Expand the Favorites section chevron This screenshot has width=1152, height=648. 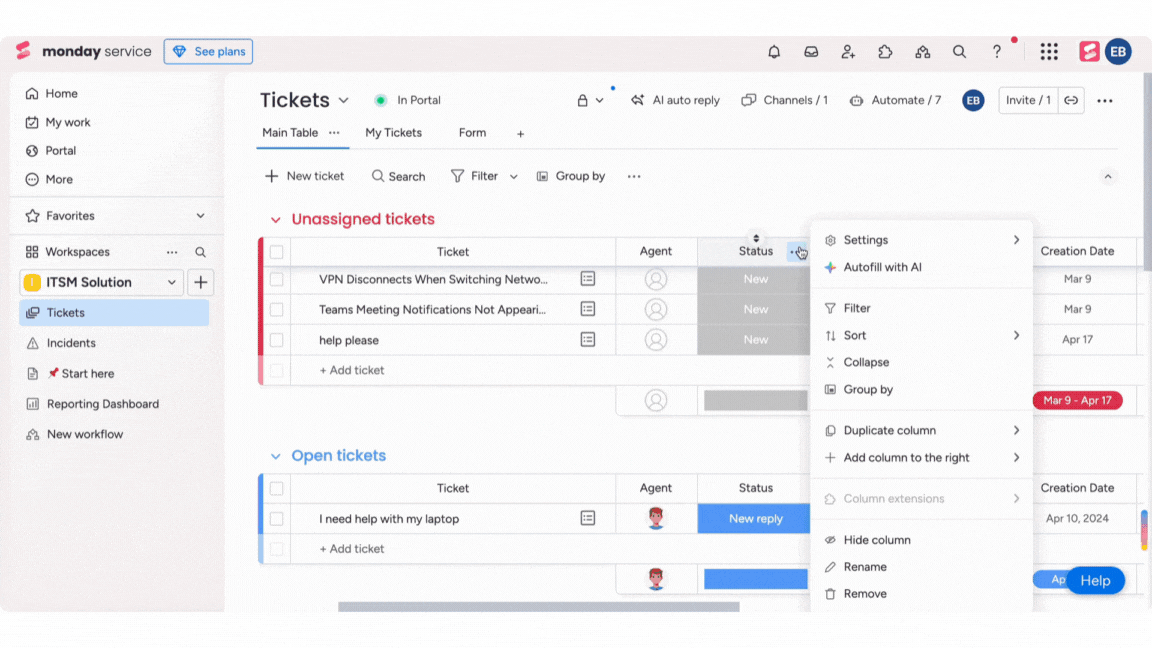[x=201, y=216]
